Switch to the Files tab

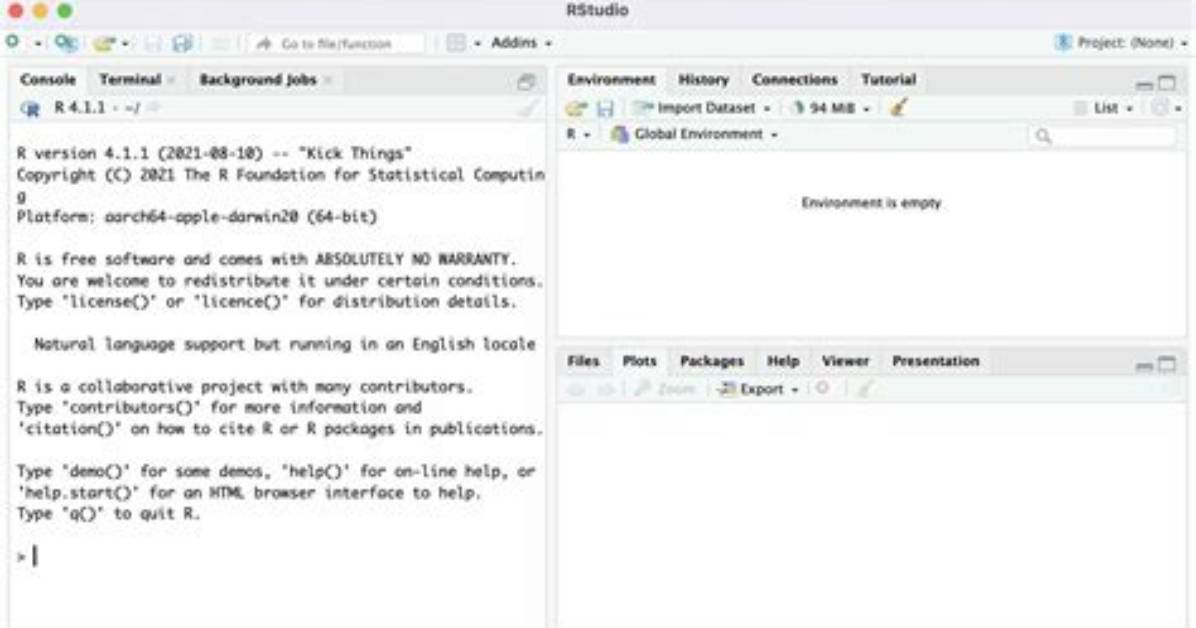pyautogui.click(x=584, y=361)
